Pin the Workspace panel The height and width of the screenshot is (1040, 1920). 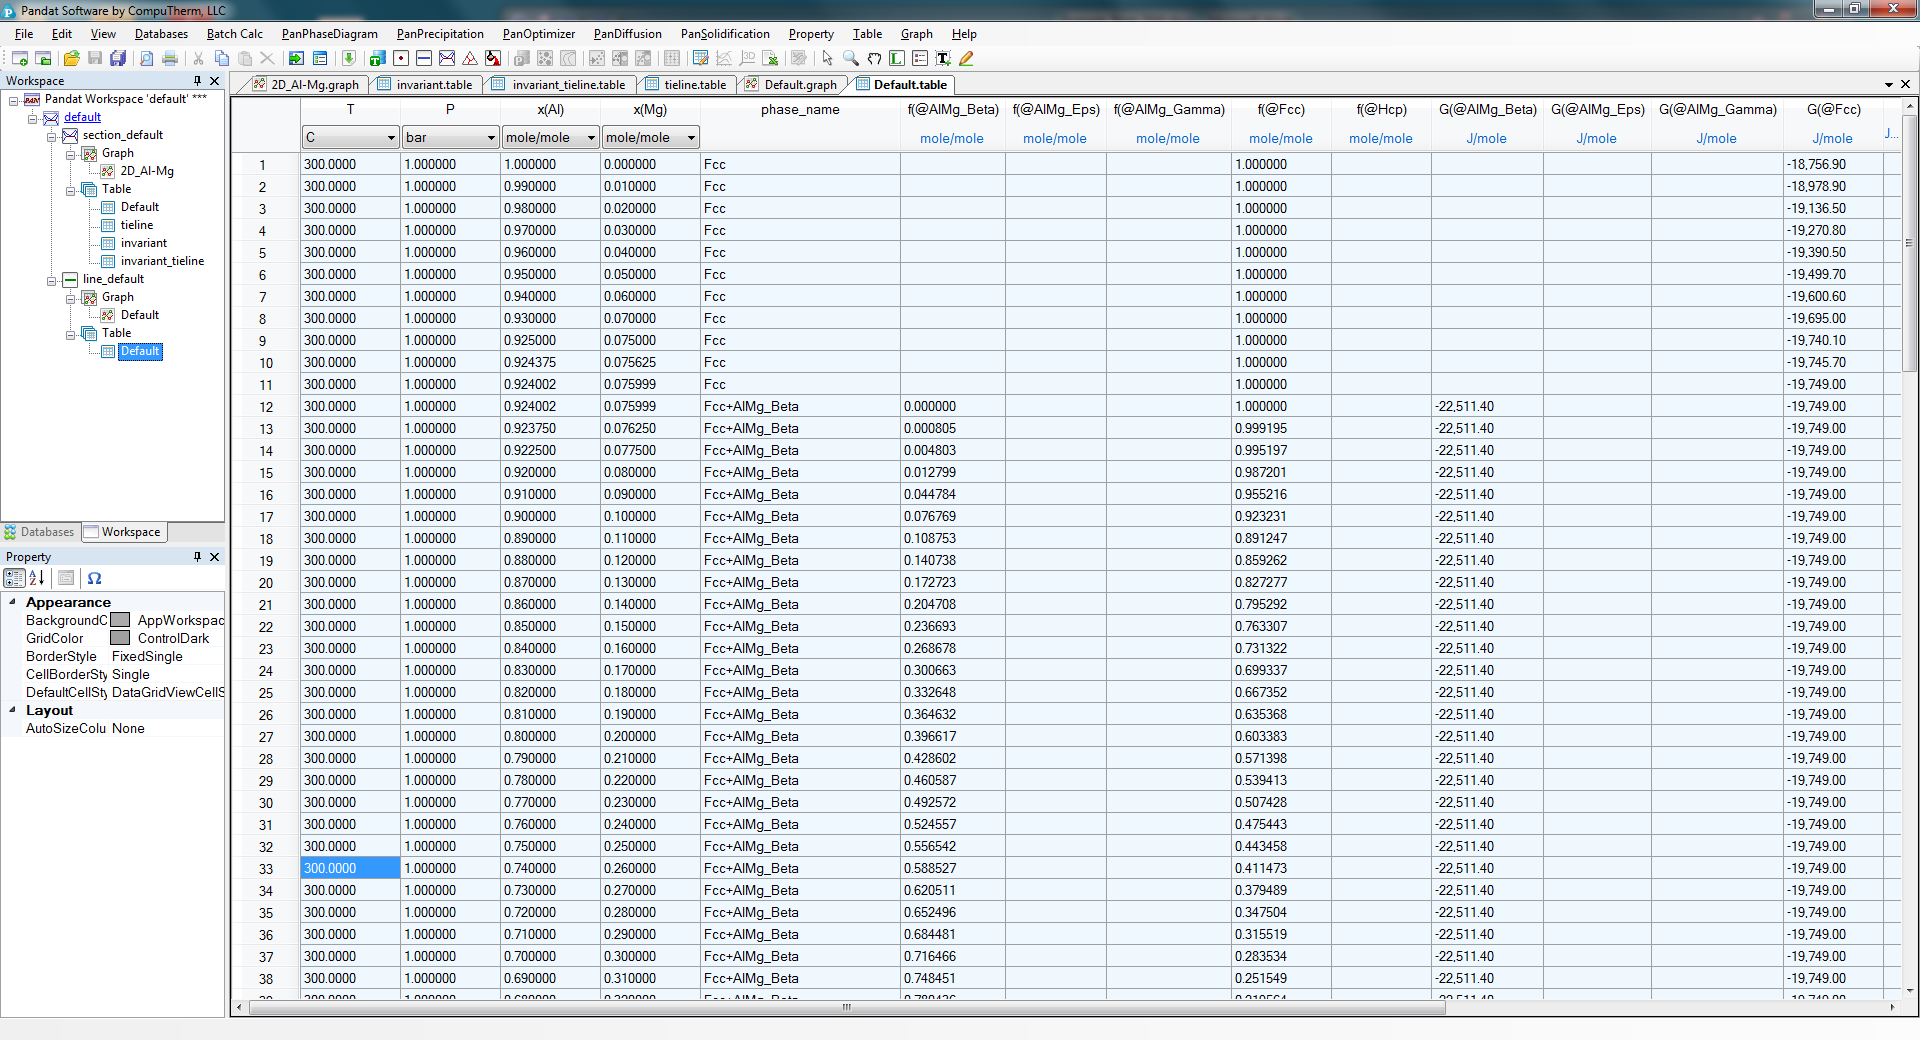pyautogui.click(x=197, y=81)
